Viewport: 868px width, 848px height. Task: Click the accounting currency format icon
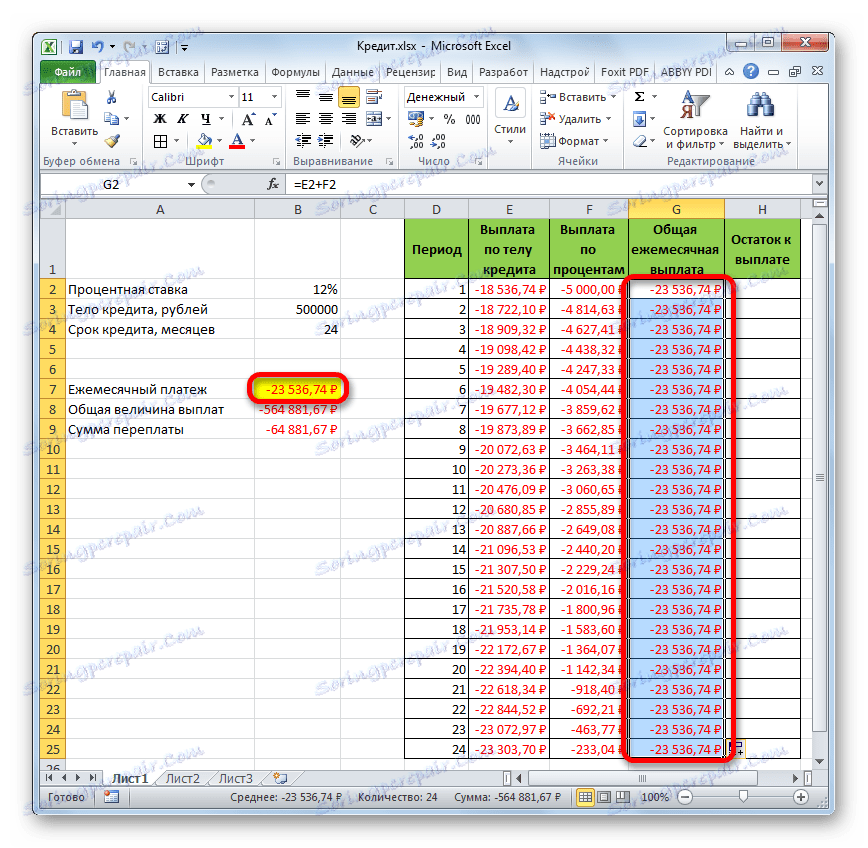[x=416, y=118]
